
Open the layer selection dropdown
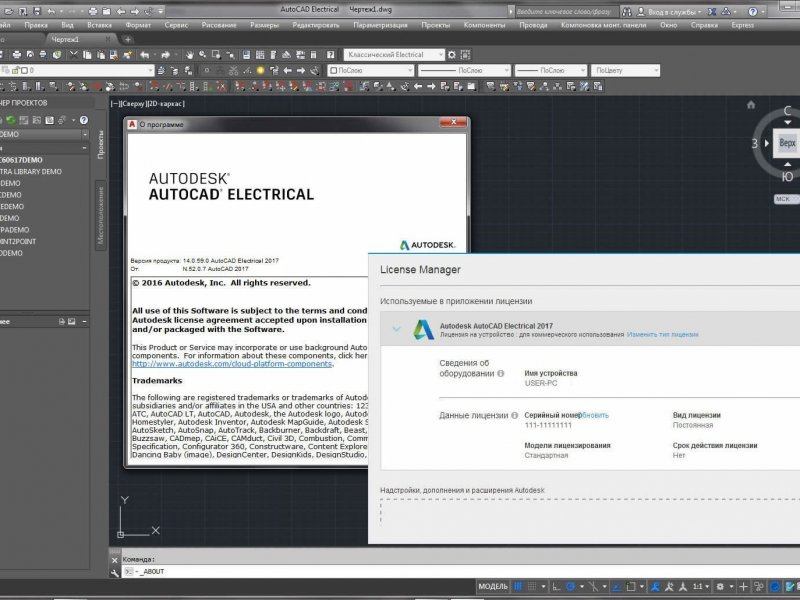77,70
